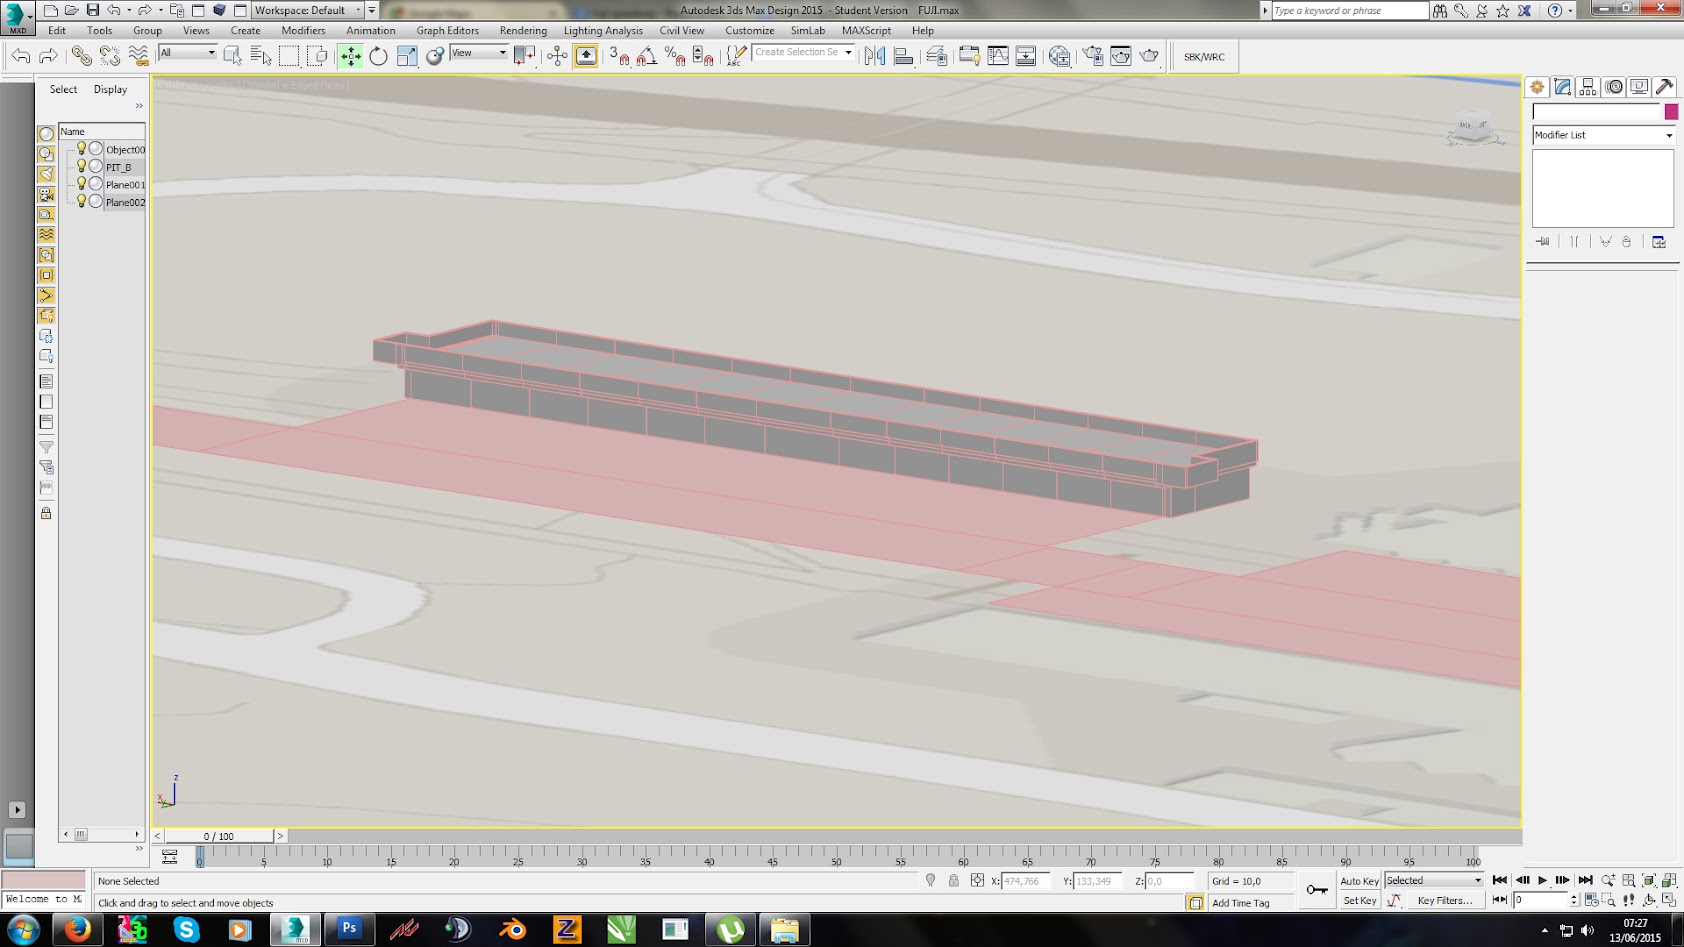The image size is (1684, 947).
Task: Switch to Modify command panel tab
Action: click(1562, 87)
